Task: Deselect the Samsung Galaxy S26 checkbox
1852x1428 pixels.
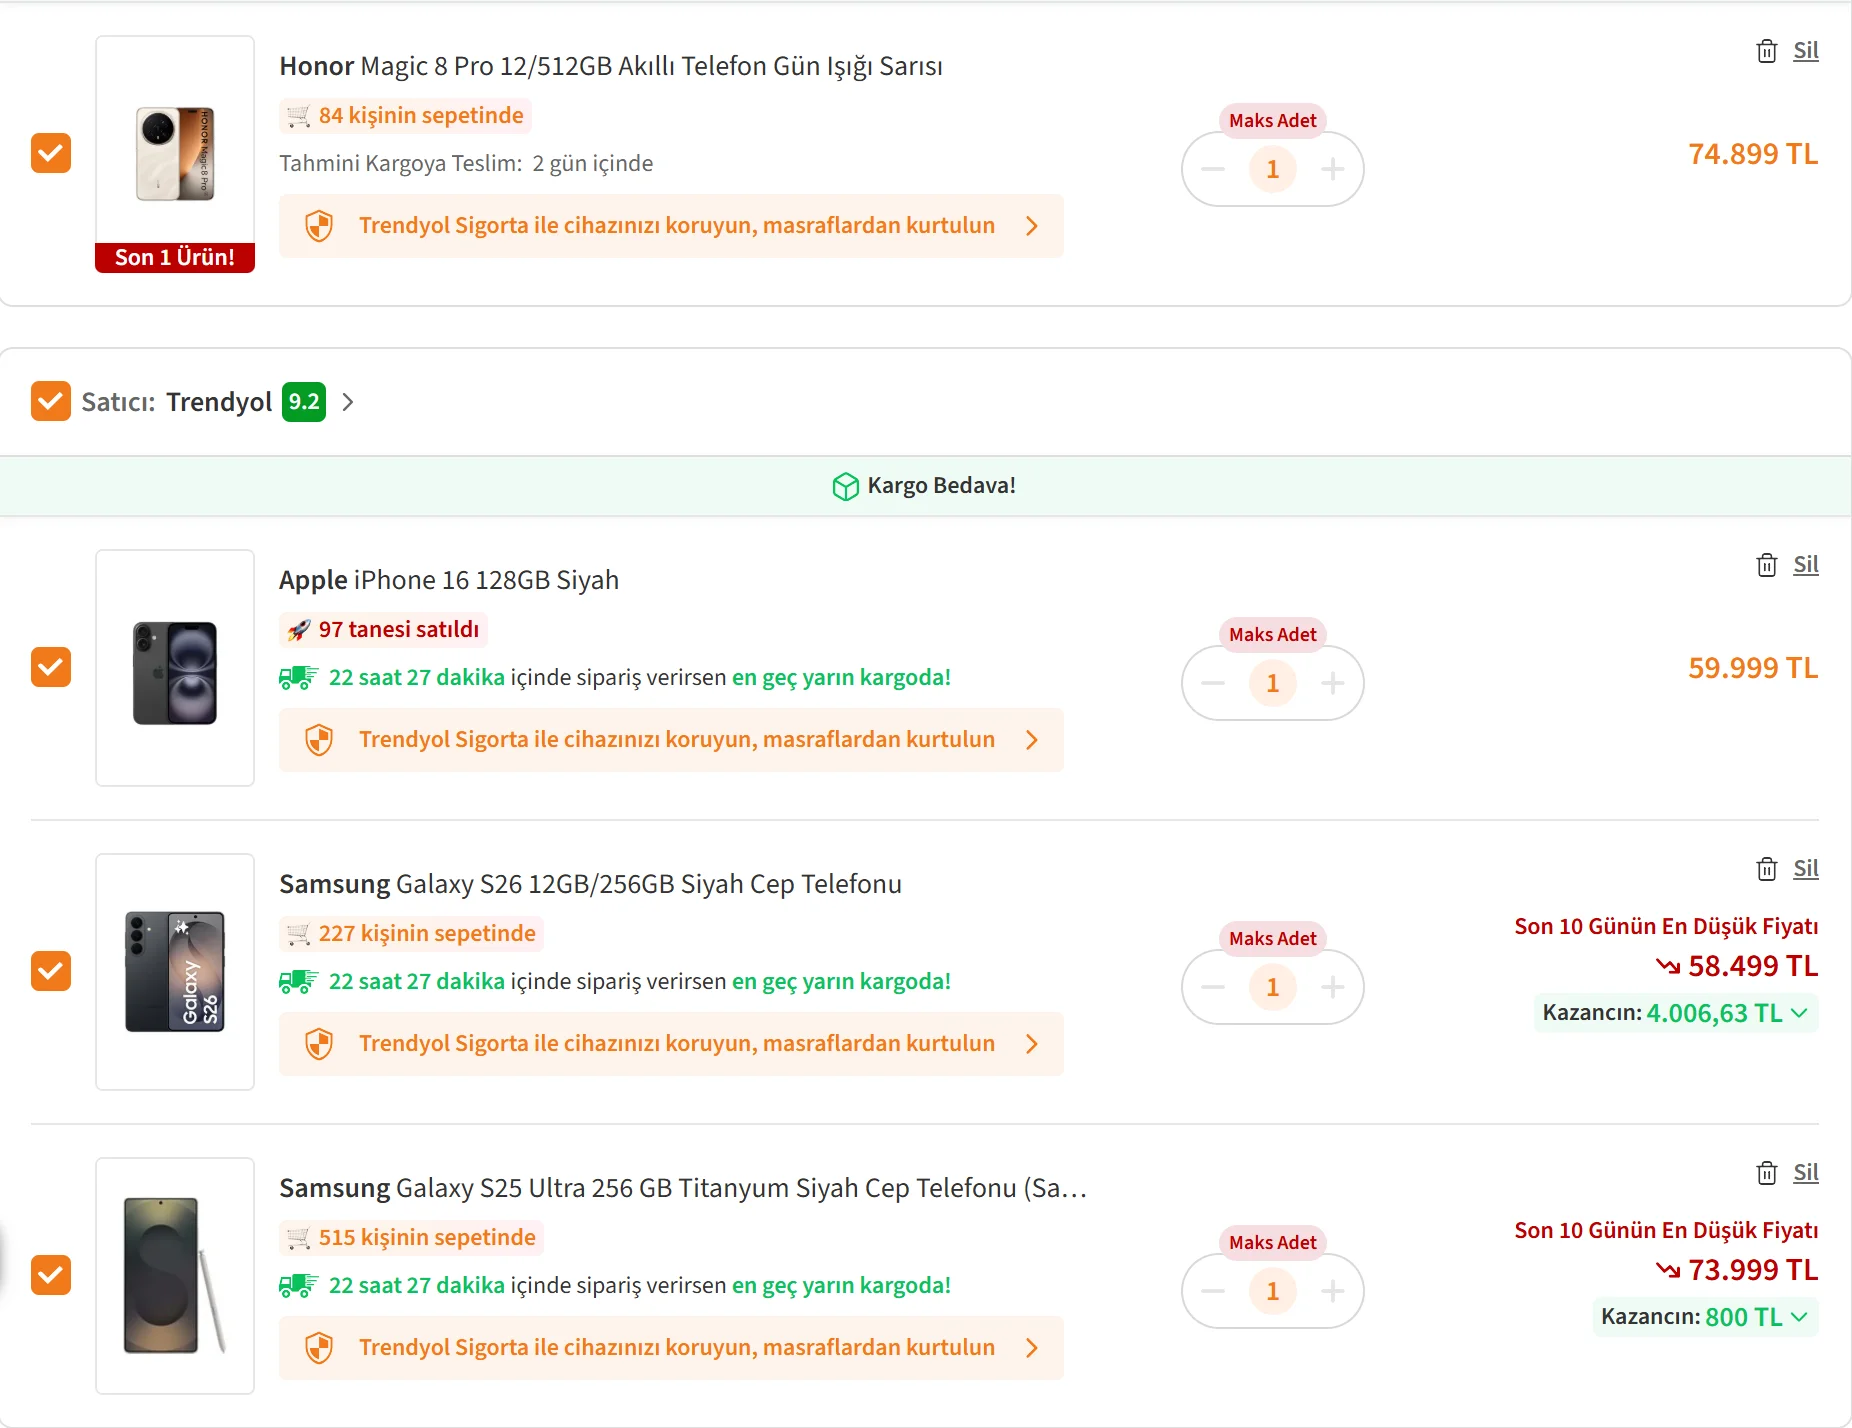Action: click(51, 971)
